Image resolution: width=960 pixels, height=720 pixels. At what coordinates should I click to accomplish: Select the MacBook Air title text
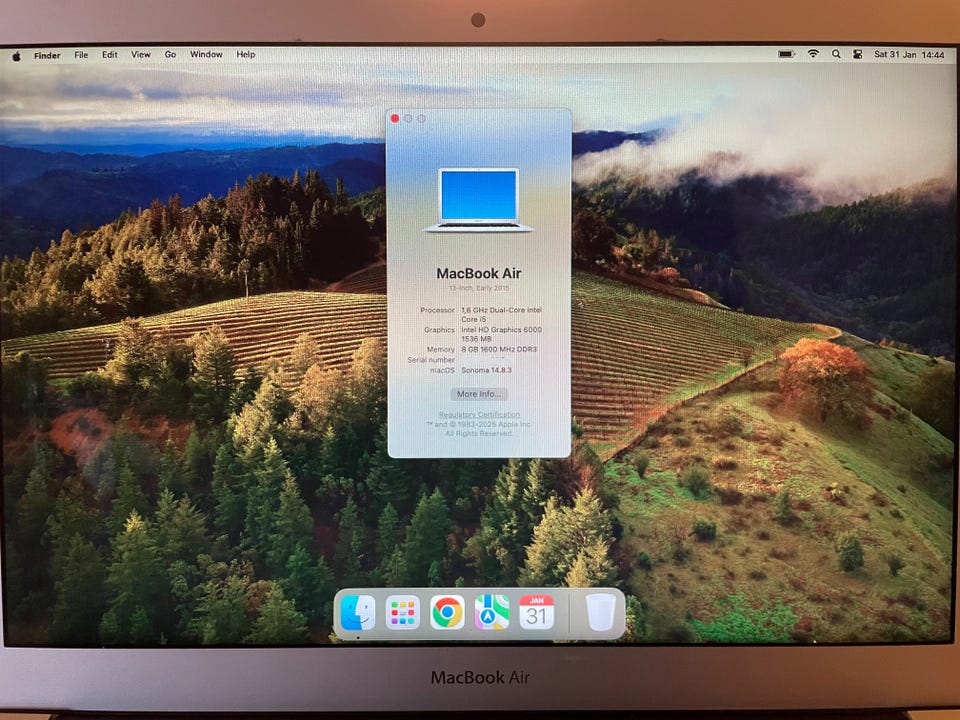[x=479, y=274]
